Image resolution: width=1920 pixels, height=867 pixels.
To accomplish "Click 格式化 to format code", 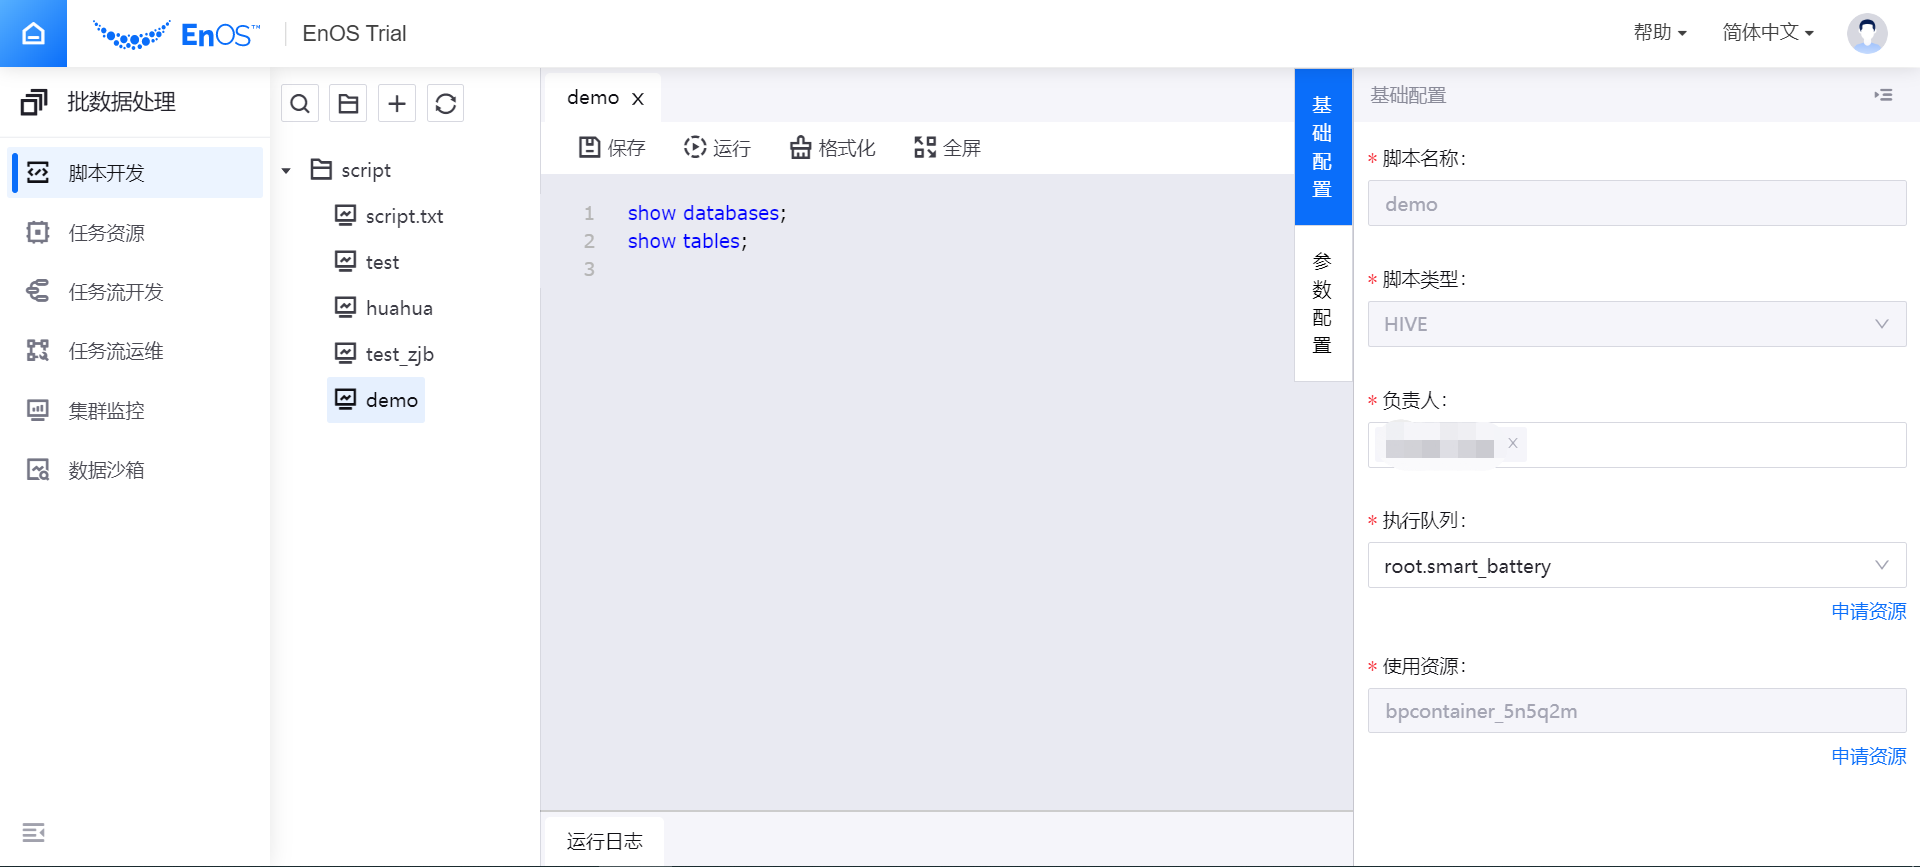I will coord(833,148).
